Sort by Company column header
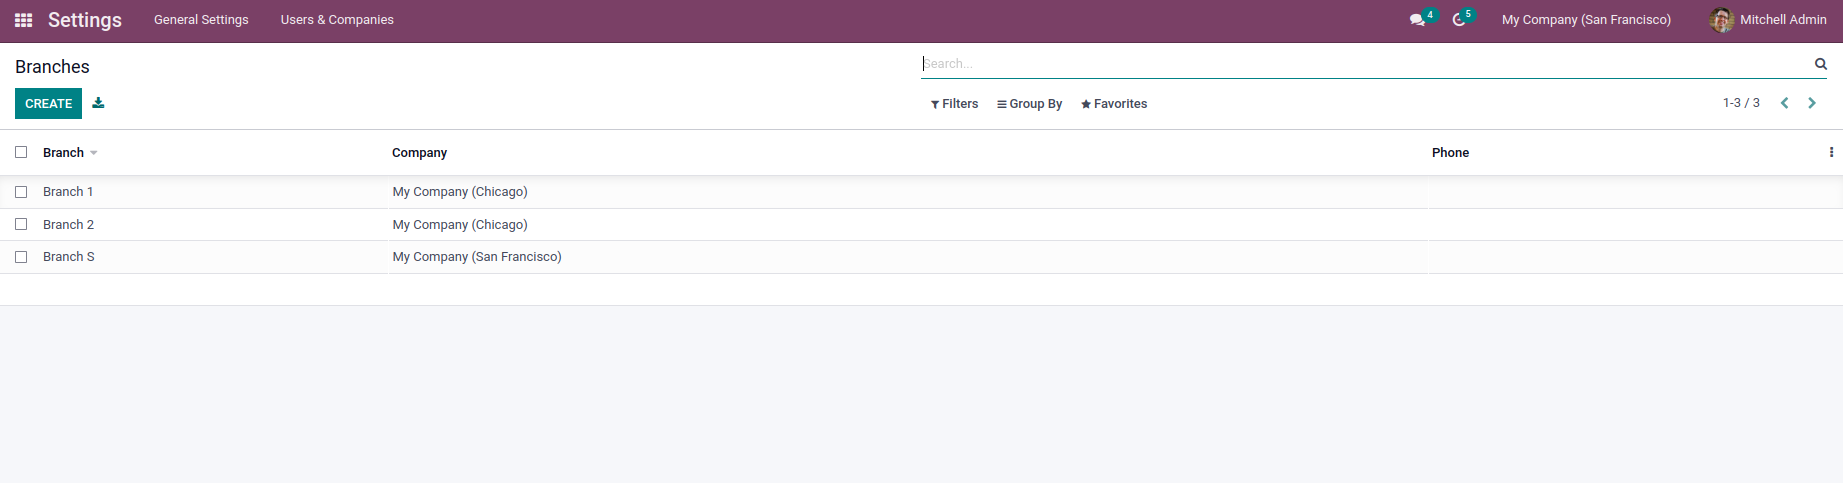This screenshot has height=483, width=1843. [x=419, y=153]
